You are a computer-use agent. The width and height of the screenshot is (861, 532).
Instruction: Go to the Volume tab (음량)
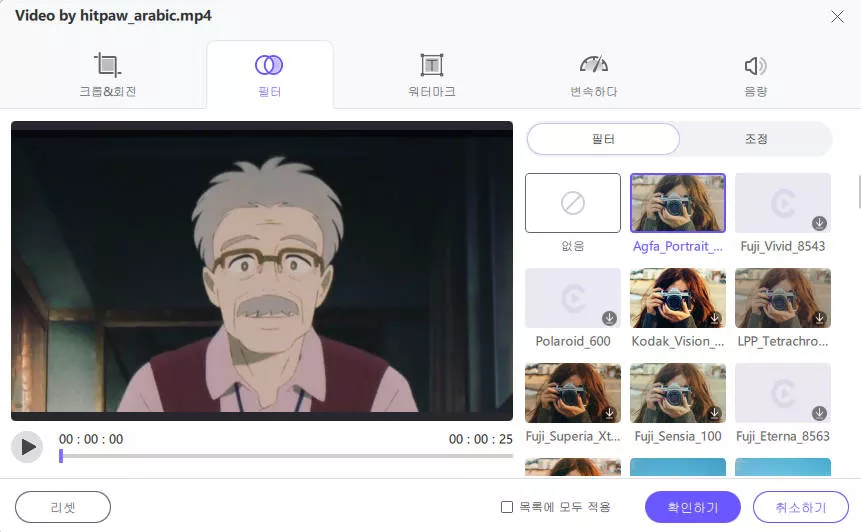(x=756, y=75)
